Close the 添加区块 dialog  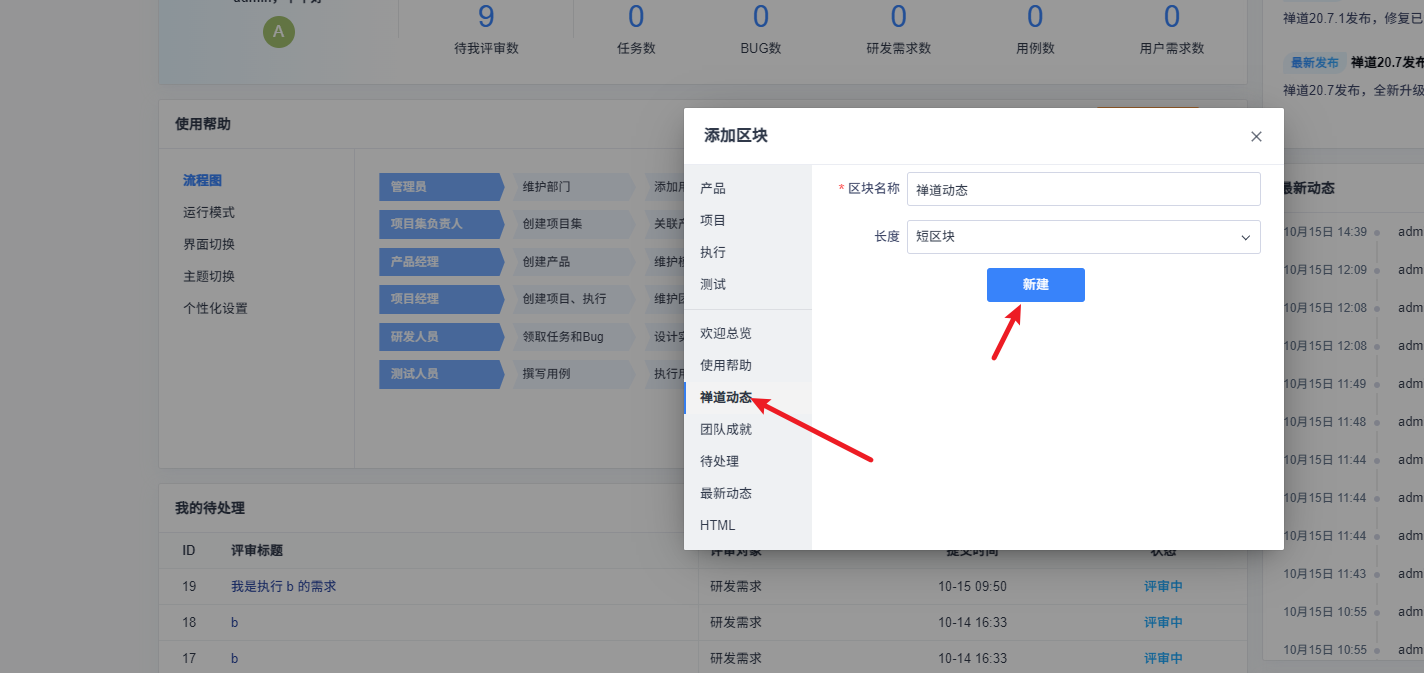click(x=1256, y=136)
